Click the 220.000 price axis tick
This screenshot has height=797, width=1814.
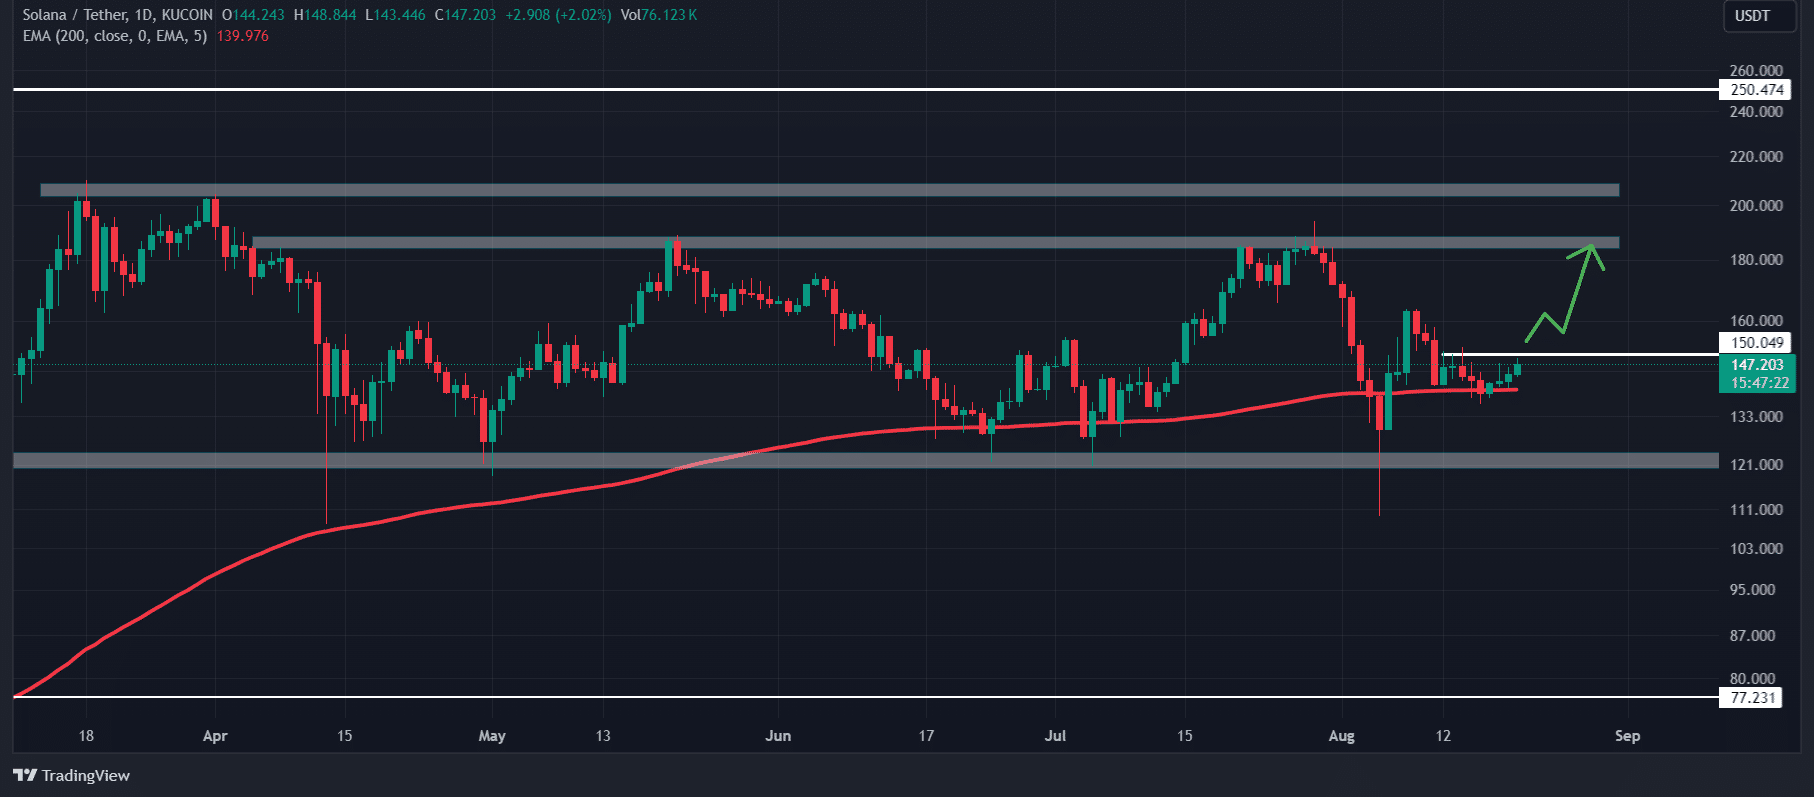[1756, 157]
